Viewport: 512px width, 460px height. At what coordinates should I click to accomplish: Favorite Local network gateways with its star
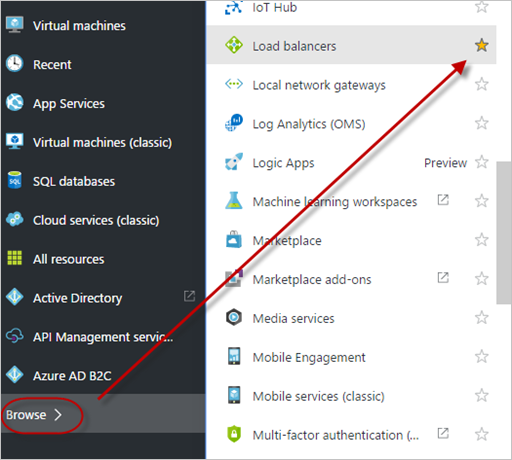click(482, 84)
